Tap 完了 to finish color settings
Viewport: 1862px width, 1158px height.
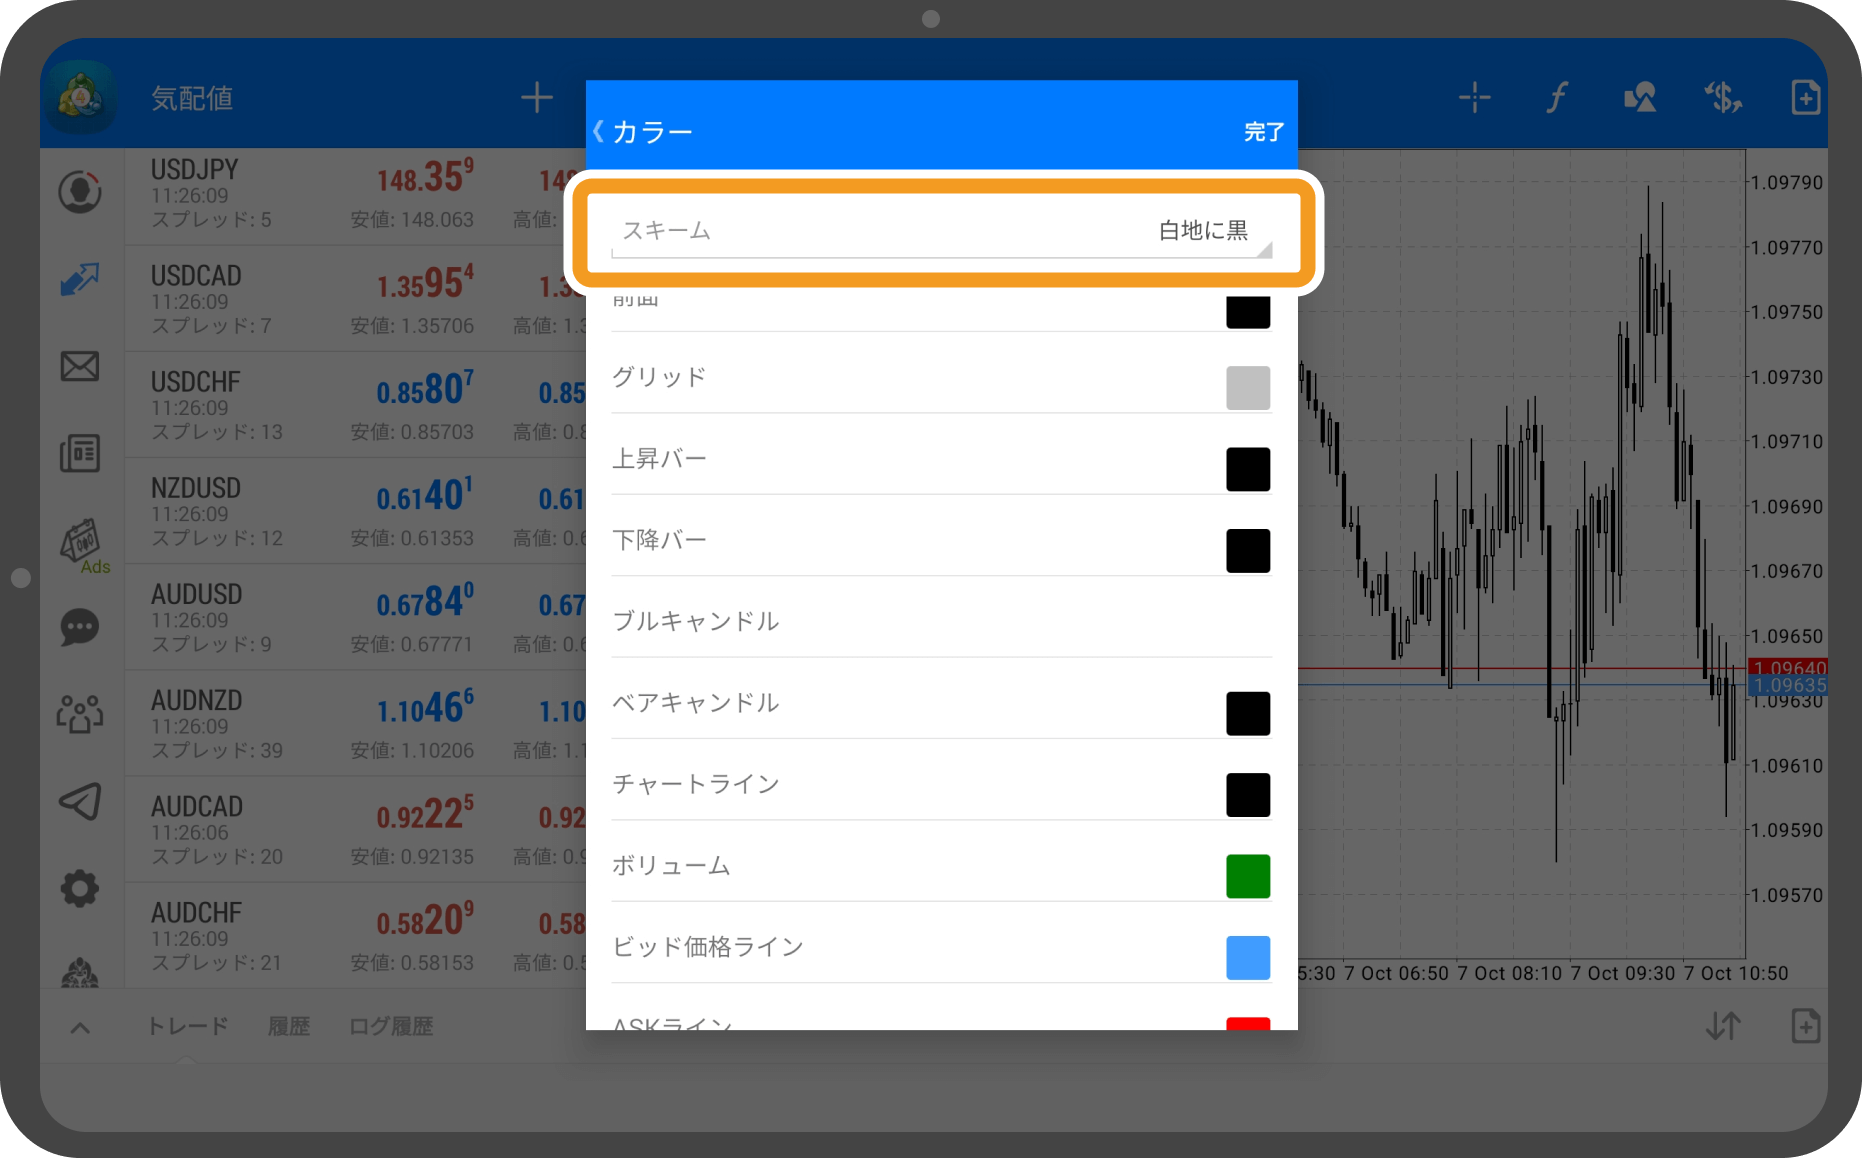pos(1263,131)
